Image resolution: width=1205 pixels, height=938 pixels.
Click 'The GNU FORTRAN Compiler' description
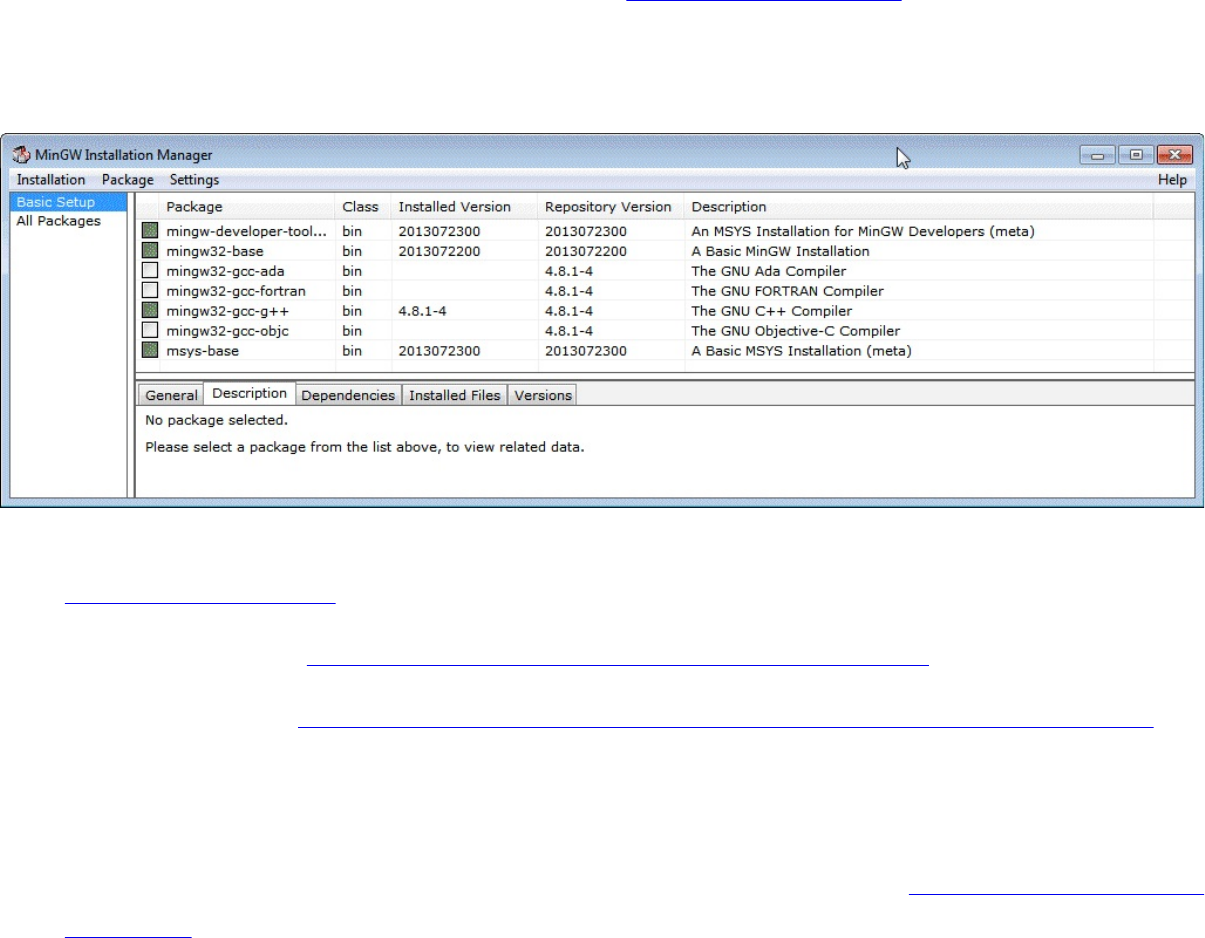click(787, 291)
